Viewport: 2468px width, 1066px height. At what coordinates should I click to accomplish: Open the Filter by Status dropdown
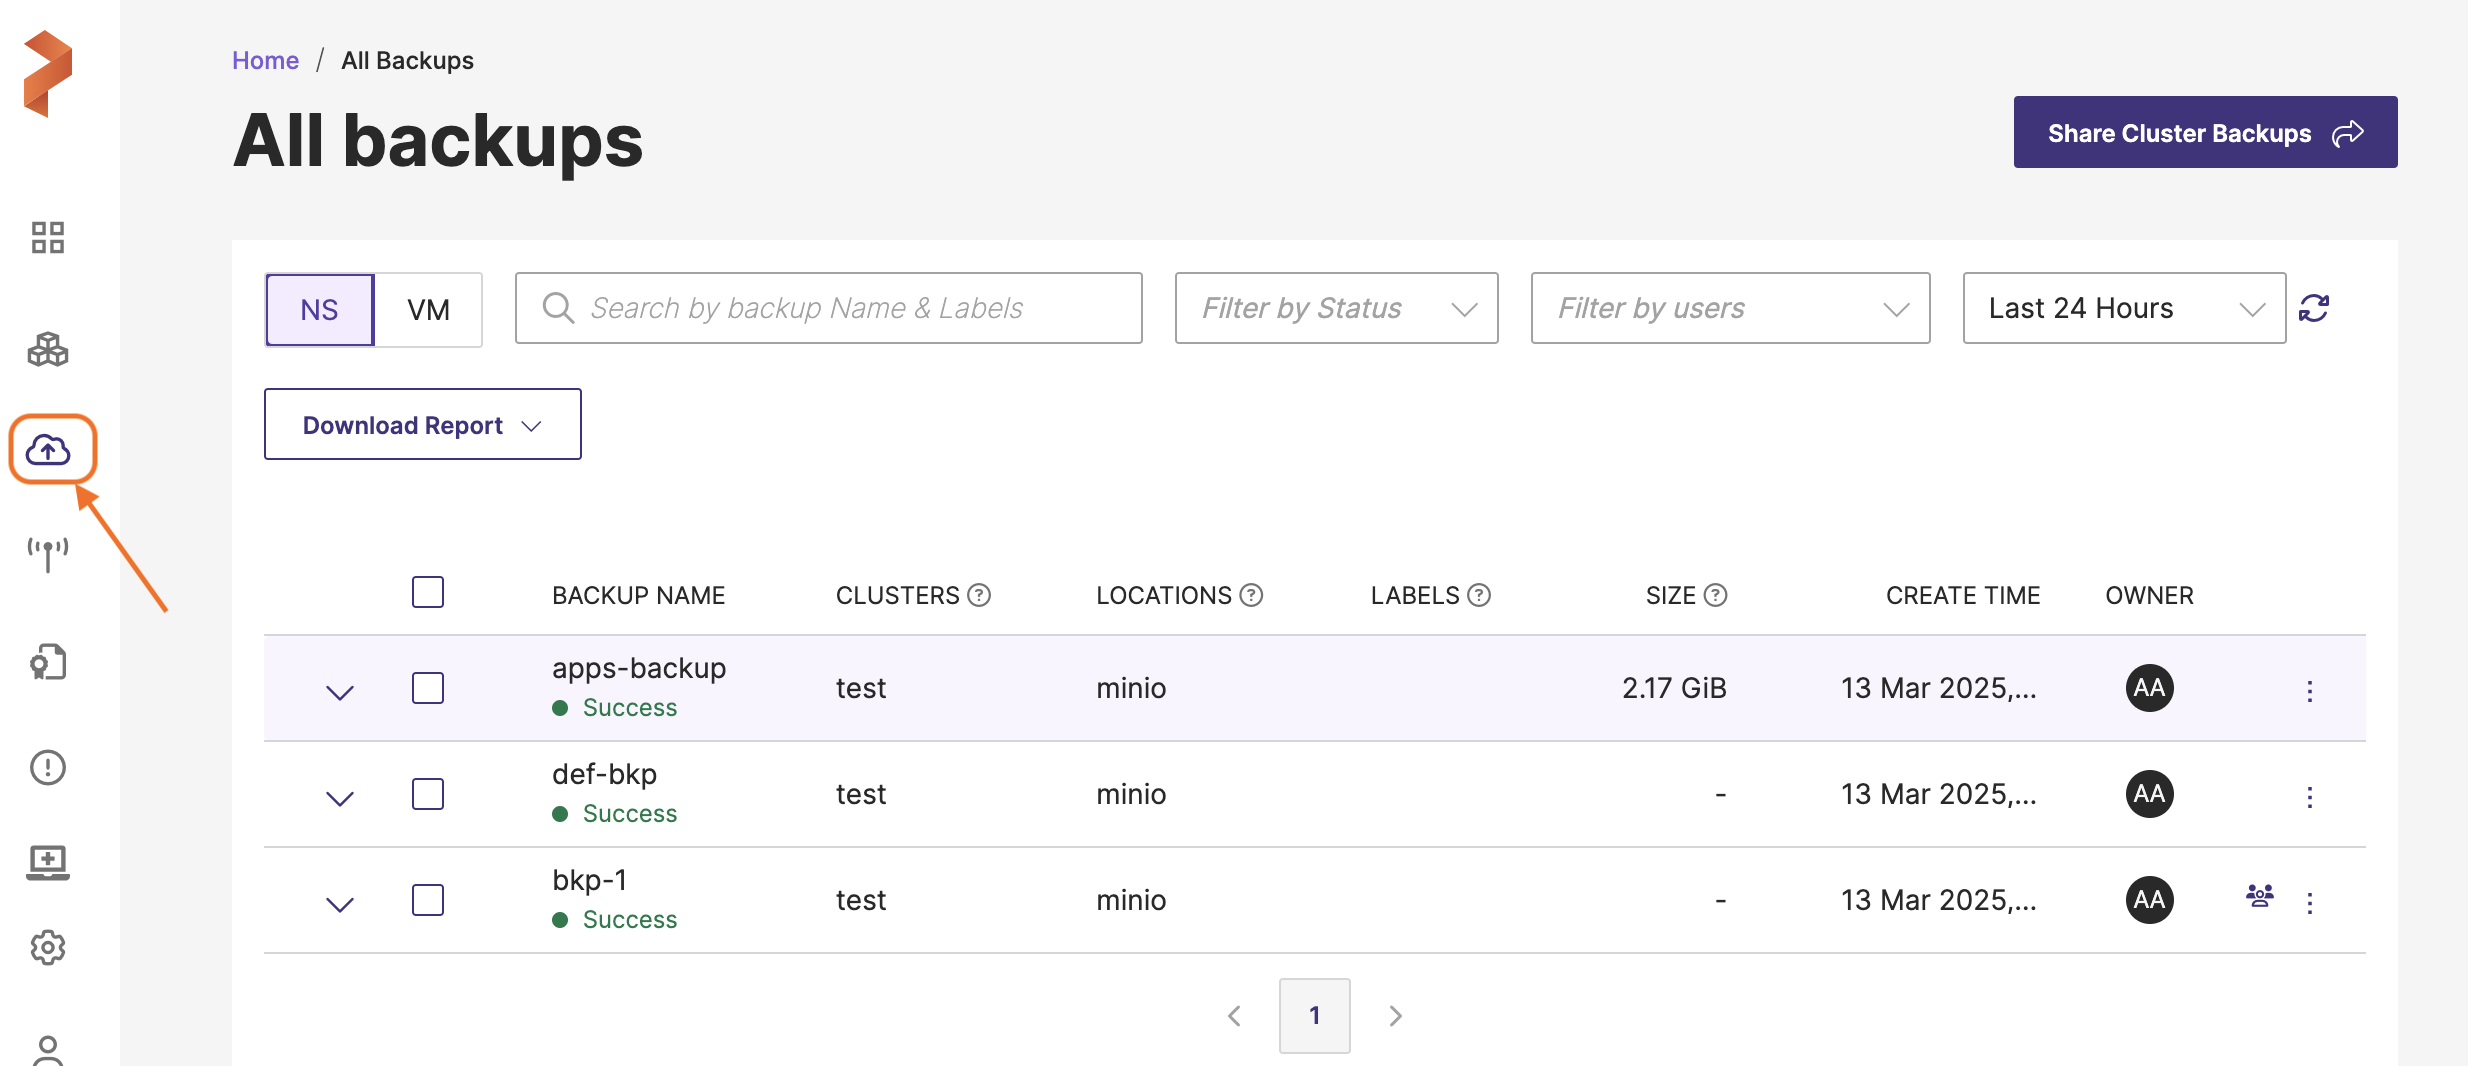(1336, 308)
